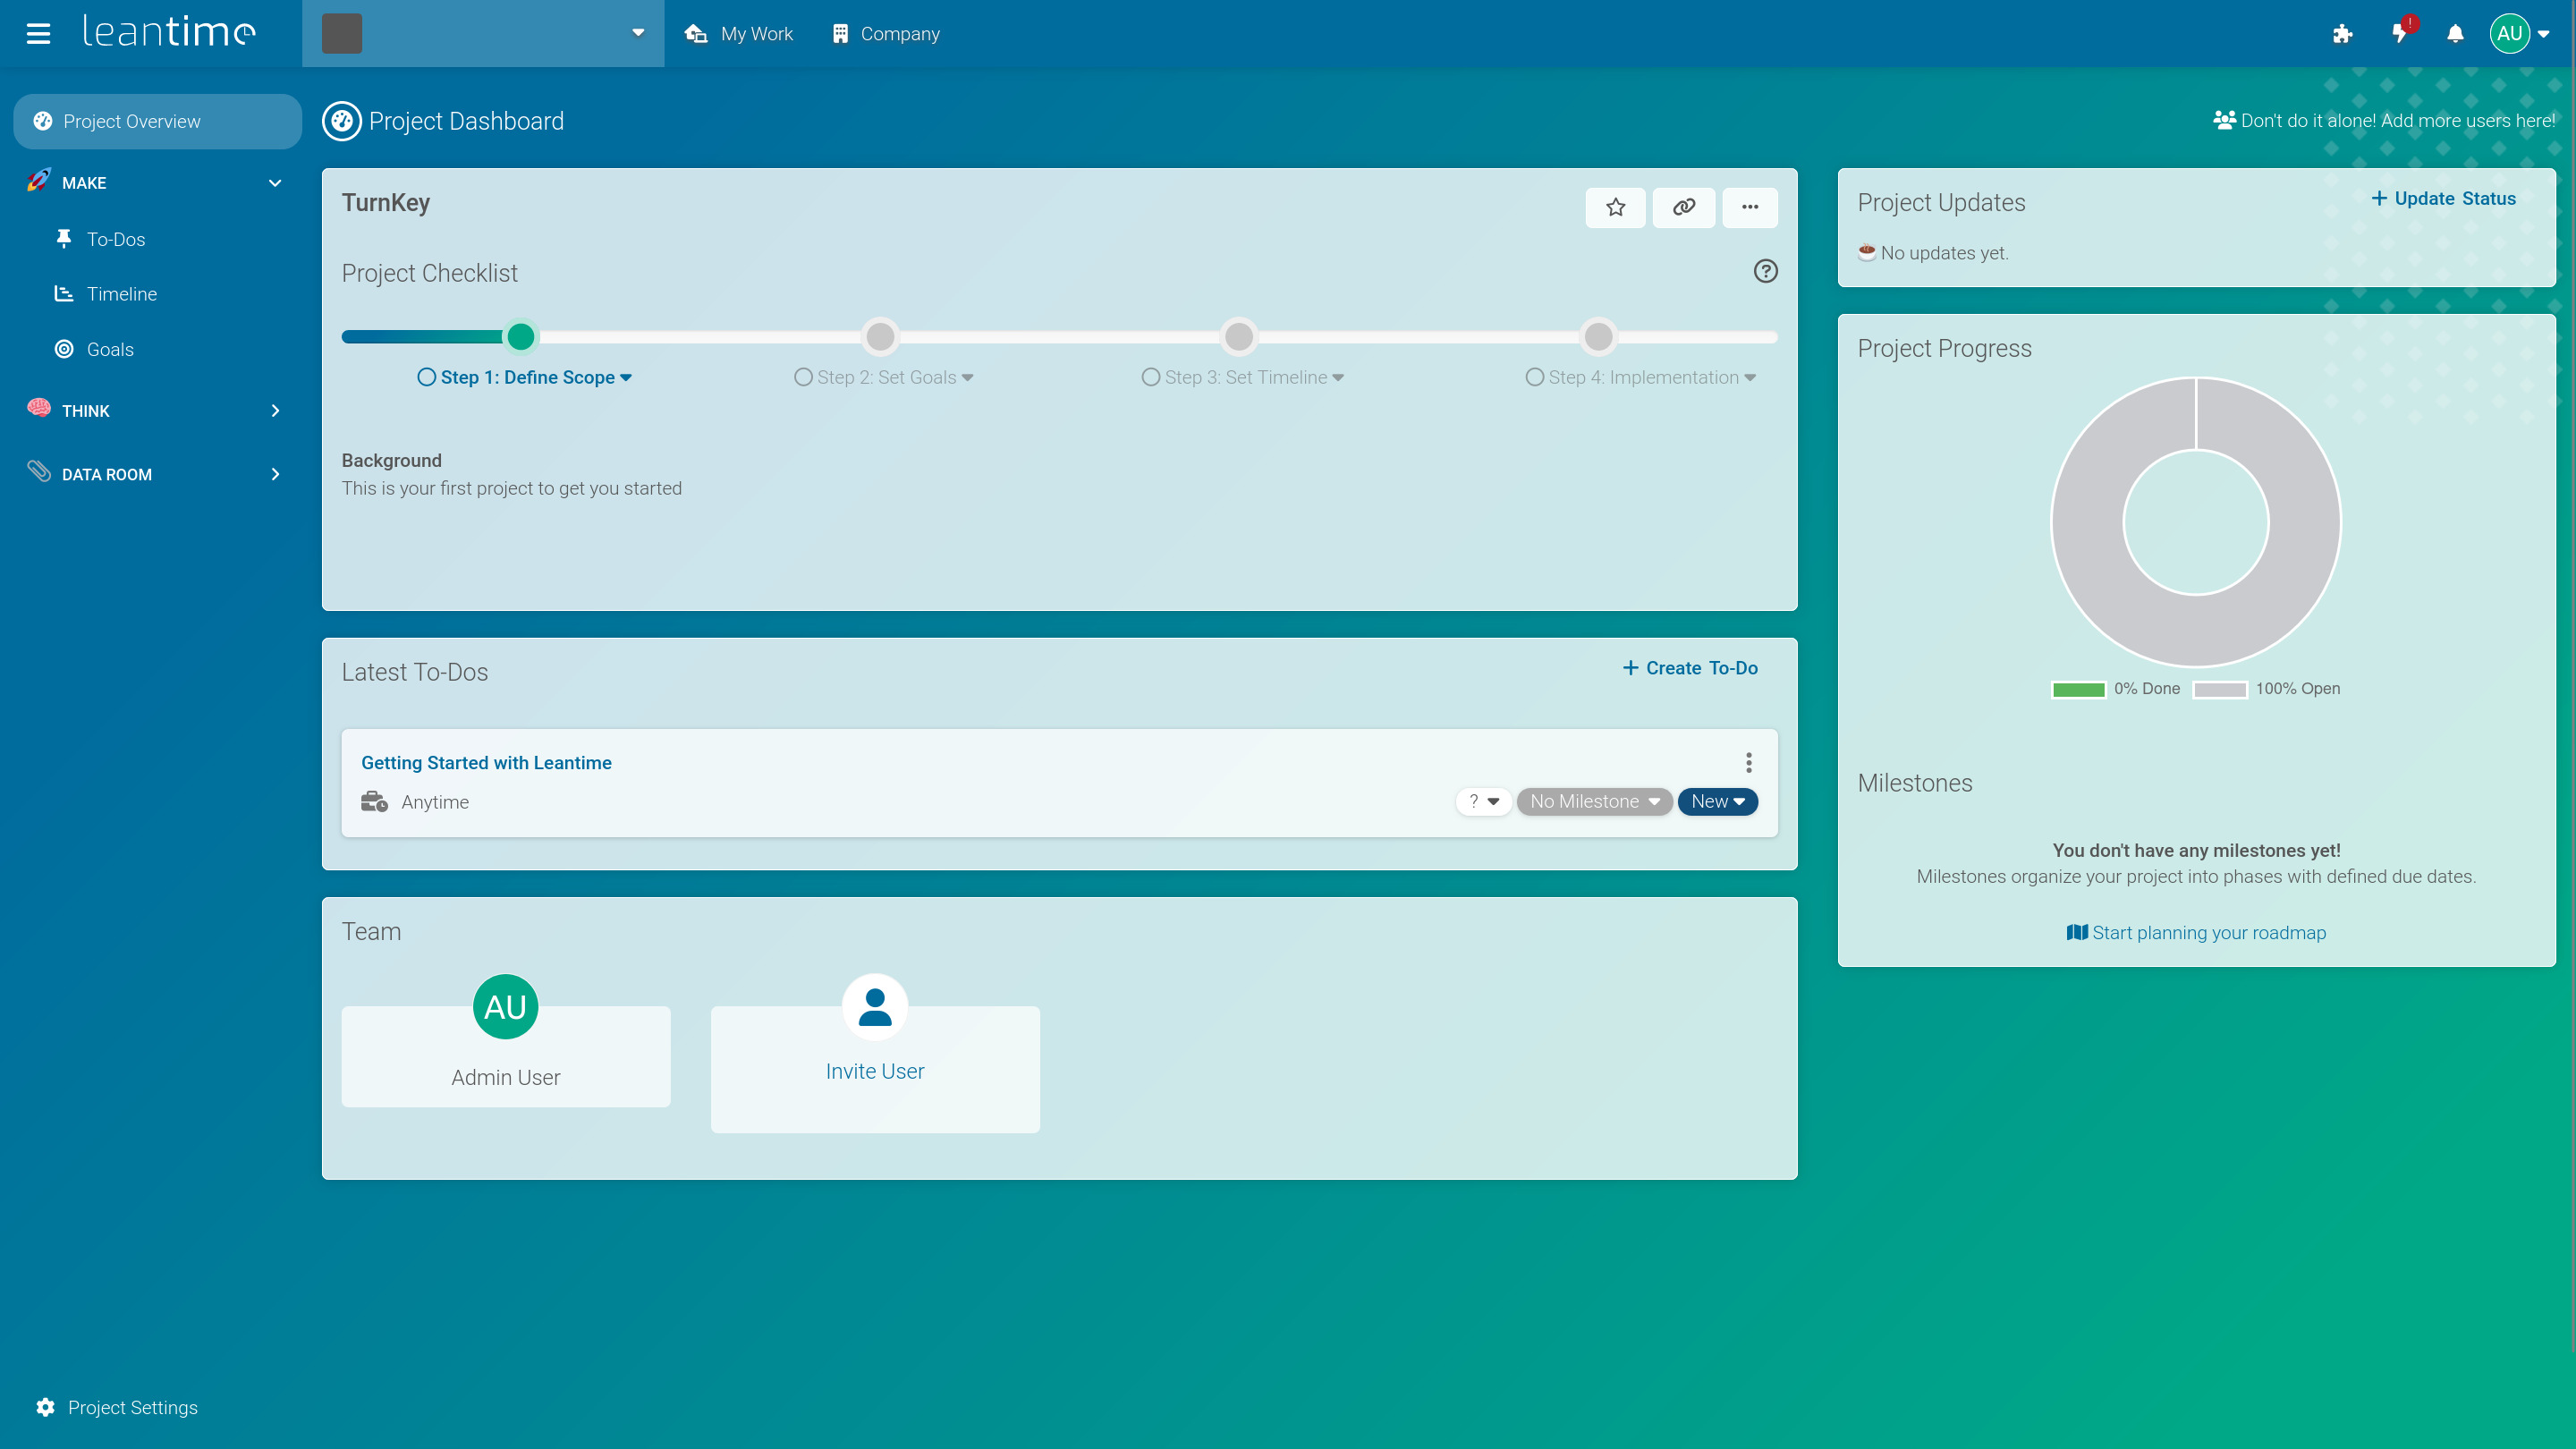The image size is (2576, 1449).
Task: Open the notifications bell
Action: 2455,34
